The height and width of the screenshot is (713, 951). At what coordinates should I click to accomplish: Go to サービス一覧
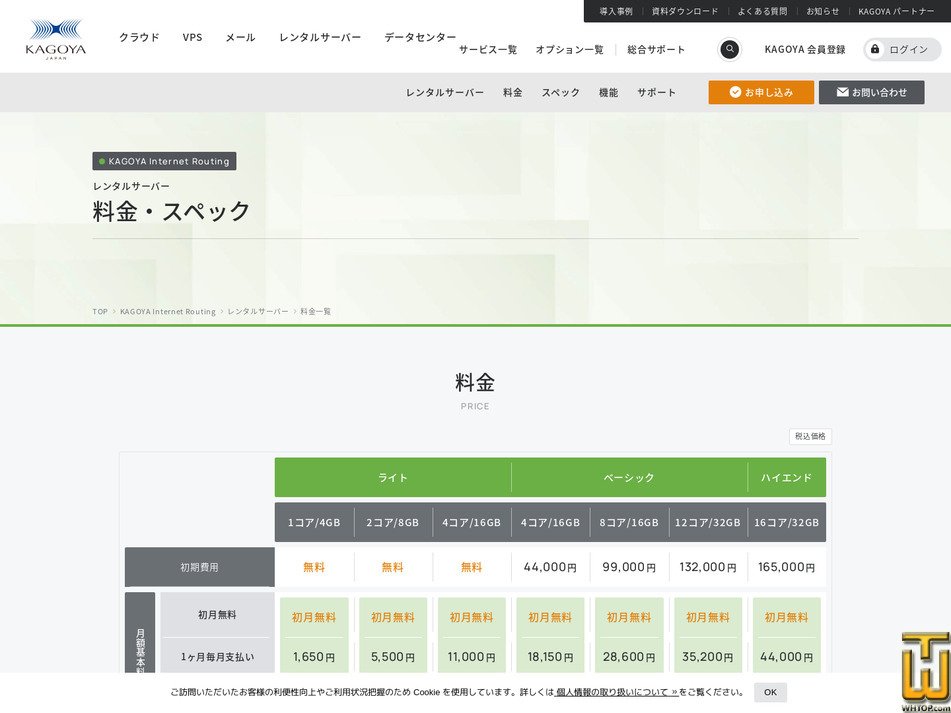pos(488,50)
